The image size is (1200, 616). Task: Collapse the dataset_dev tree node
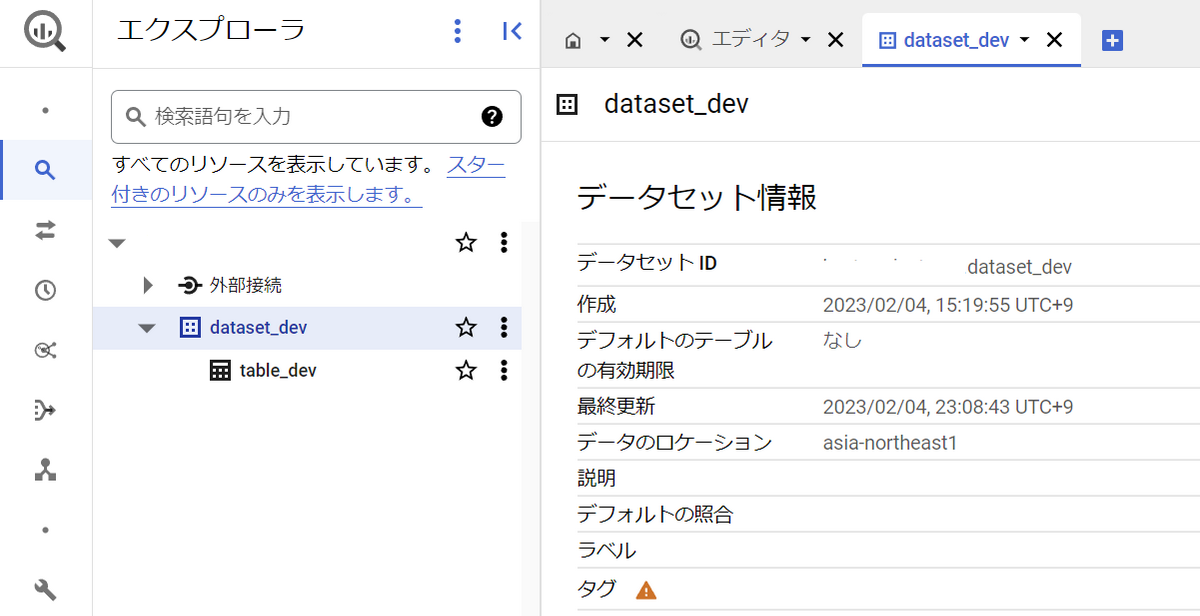tap(147, 328)
